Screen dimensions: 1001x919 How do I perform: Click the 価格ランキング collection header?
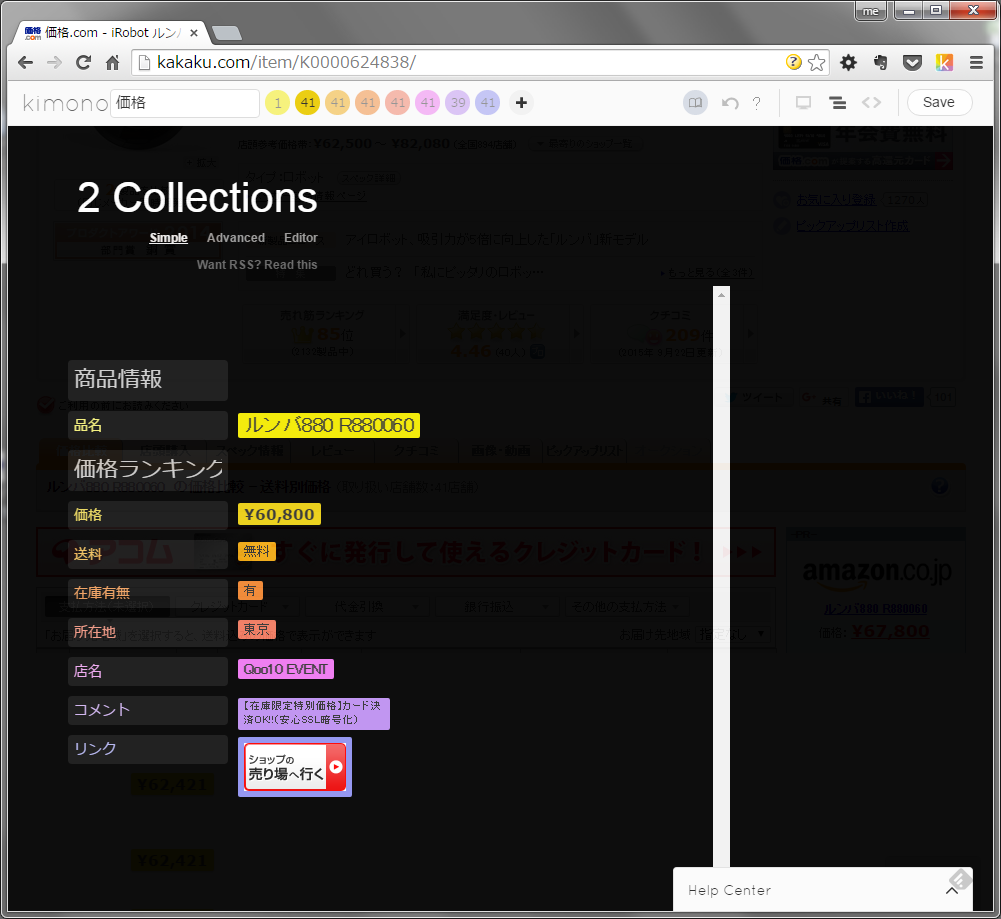(x=147, y=469)
